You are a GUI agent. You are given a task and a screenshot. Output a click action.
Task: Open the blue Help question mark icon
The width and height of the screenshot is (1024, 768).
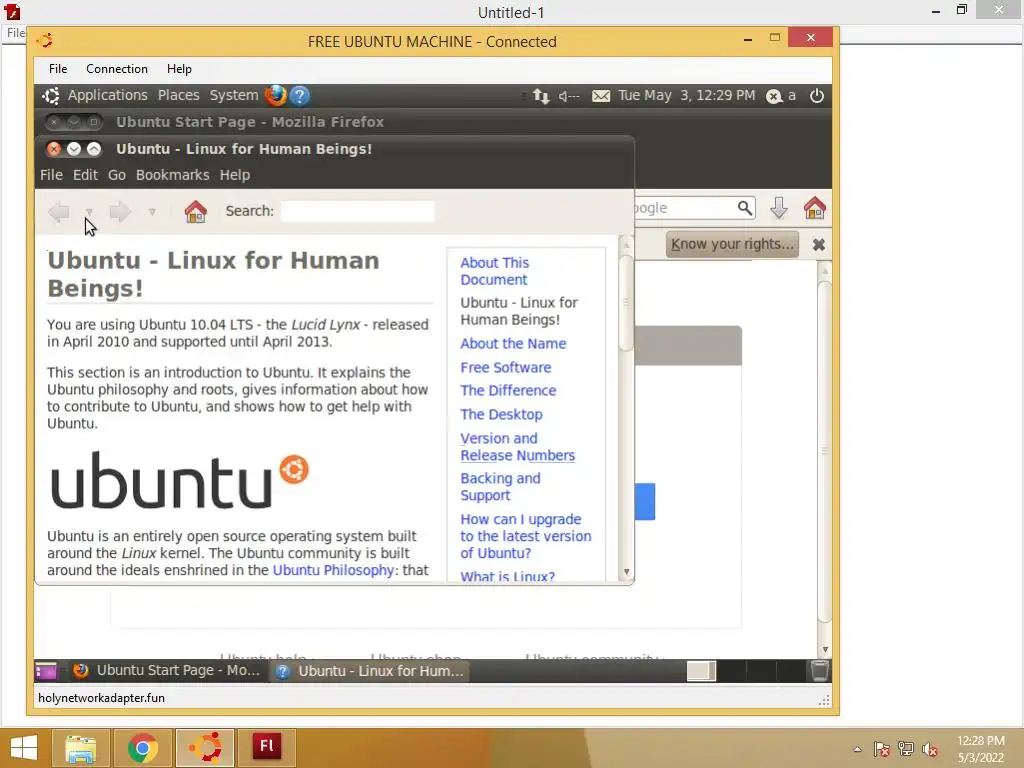(x=300, y=95)
